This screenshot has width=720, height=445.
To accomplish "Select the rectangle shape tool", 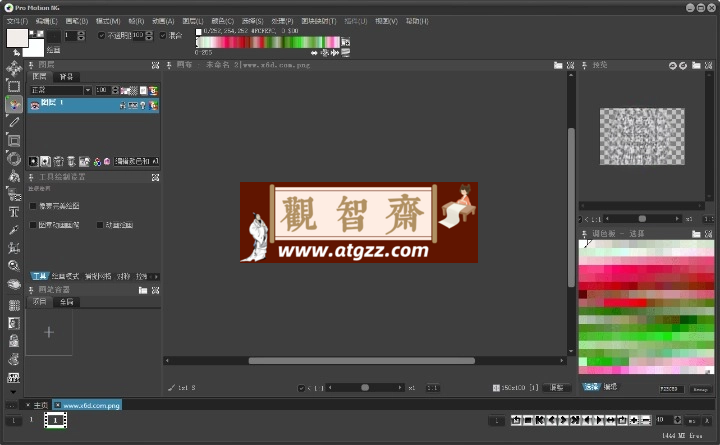I will pyautogui.click(x=14, y=140).
